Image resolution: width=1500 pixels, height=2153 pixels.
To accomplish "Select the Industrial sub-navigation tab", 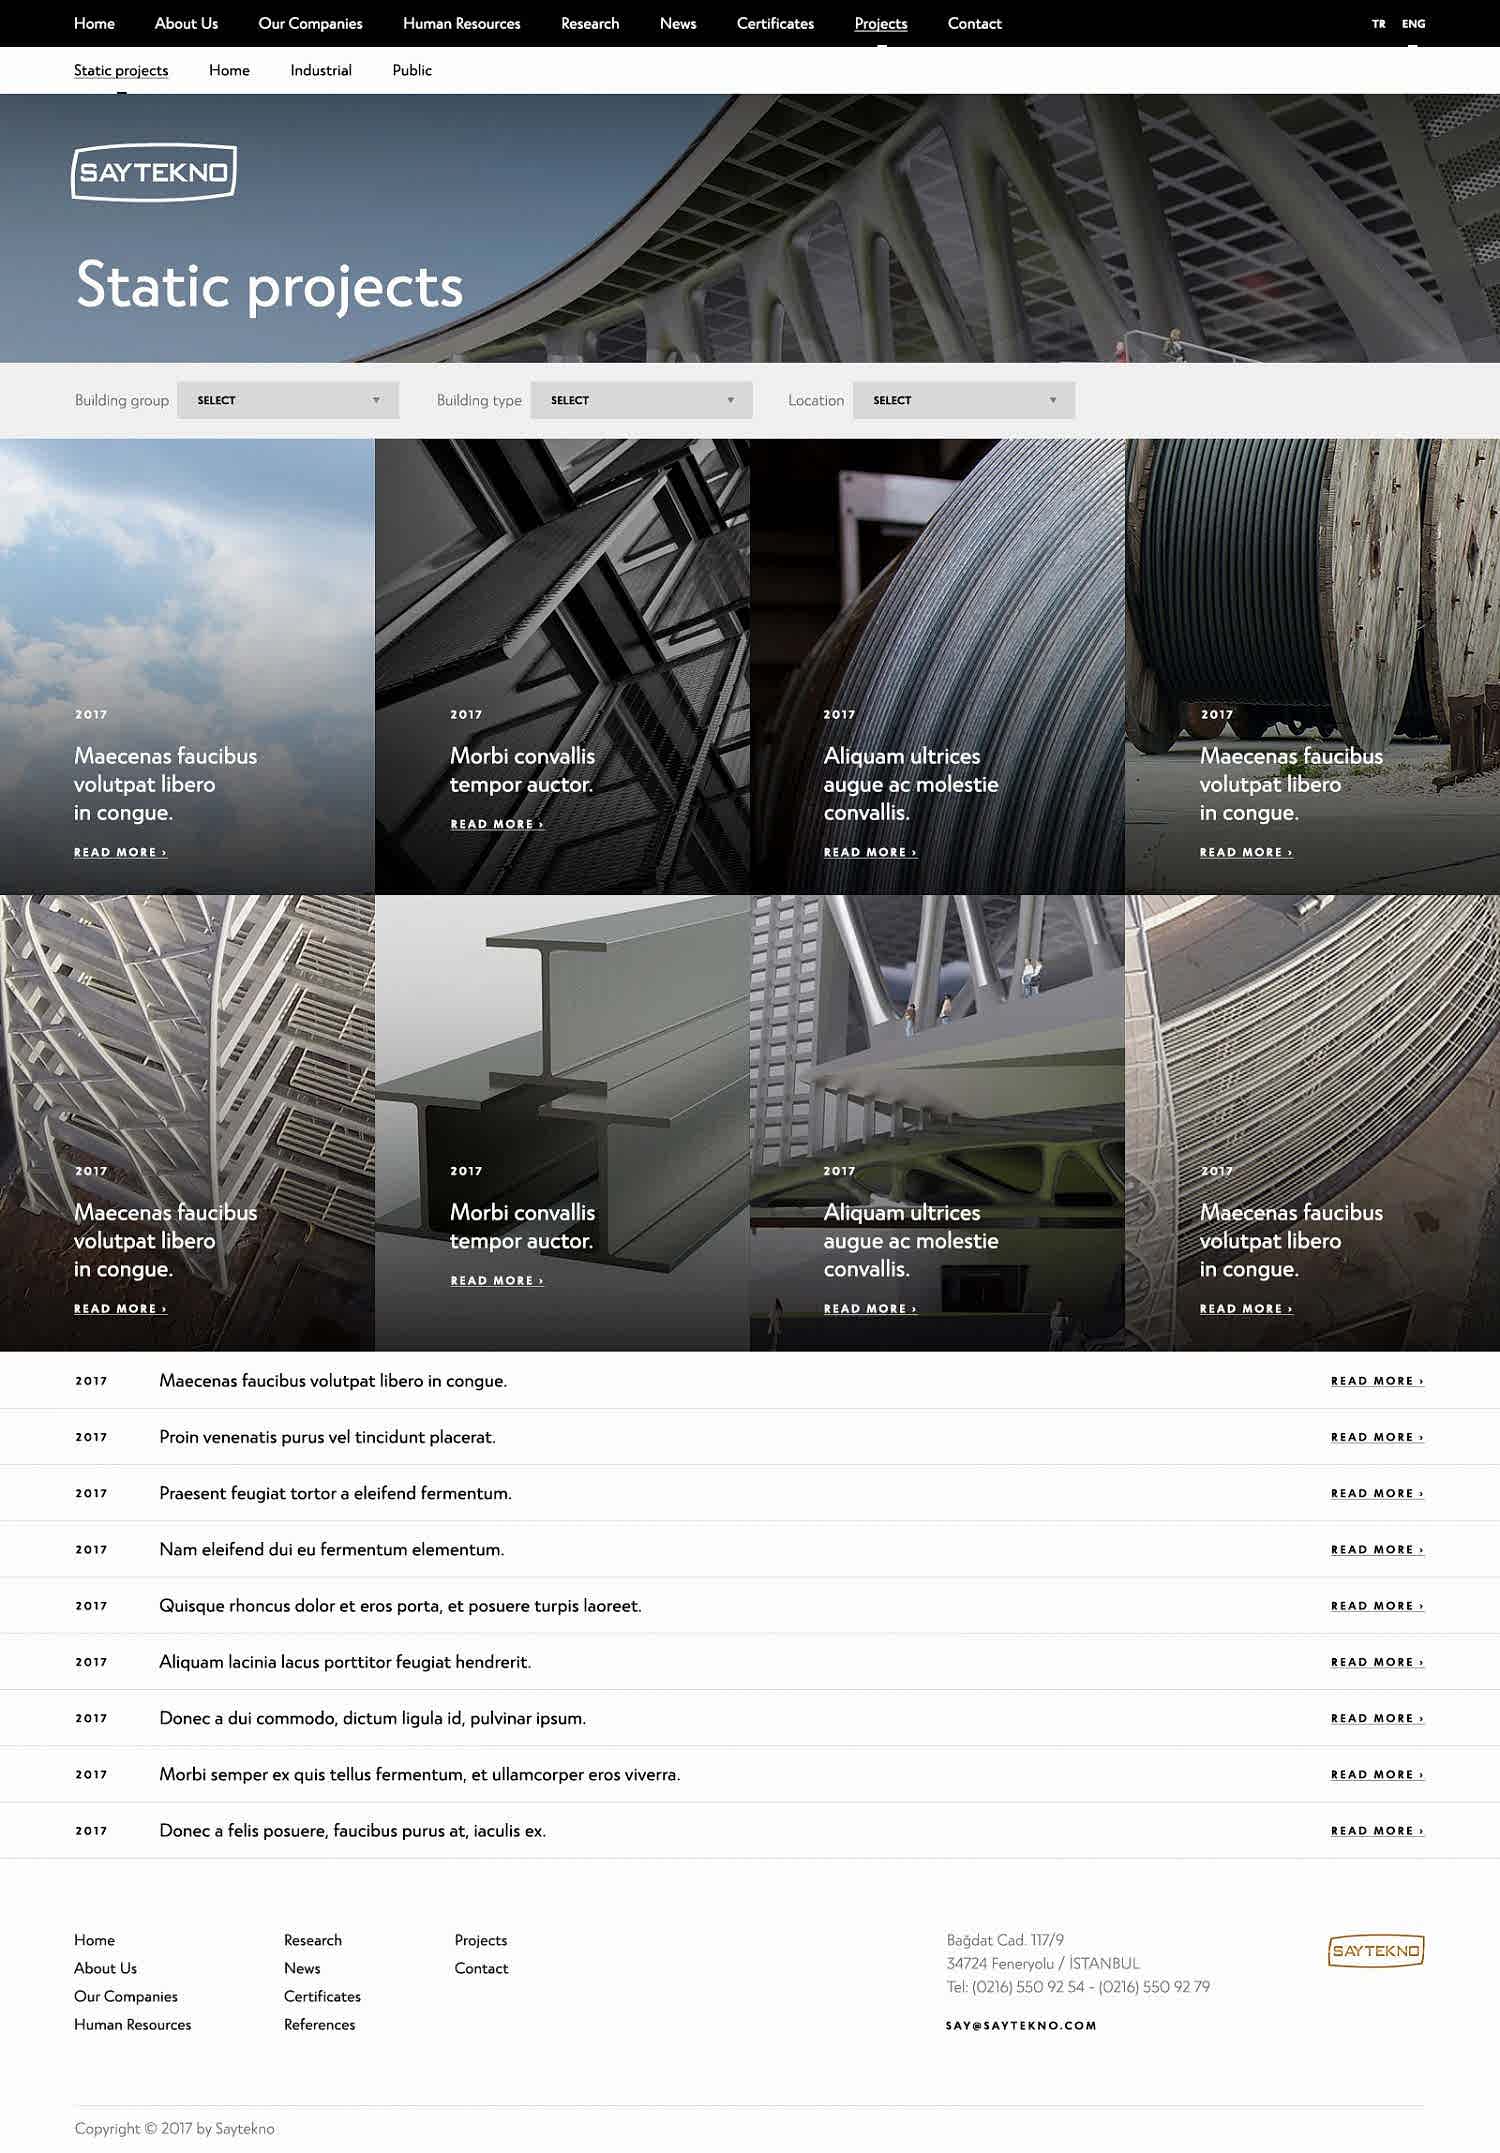I will coord(321,70).
